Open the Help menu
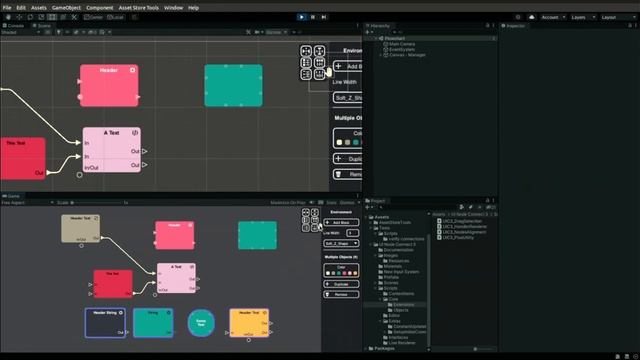 coord(193,7)
